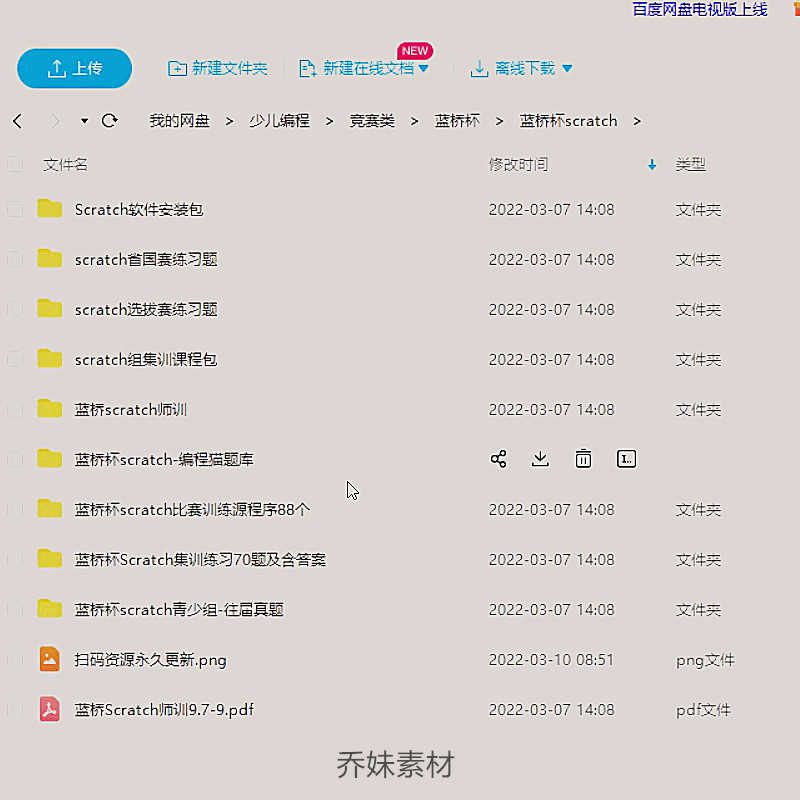Toggle the select-all checkbox in header
The image size is (800, 800).
click(15, 165)
